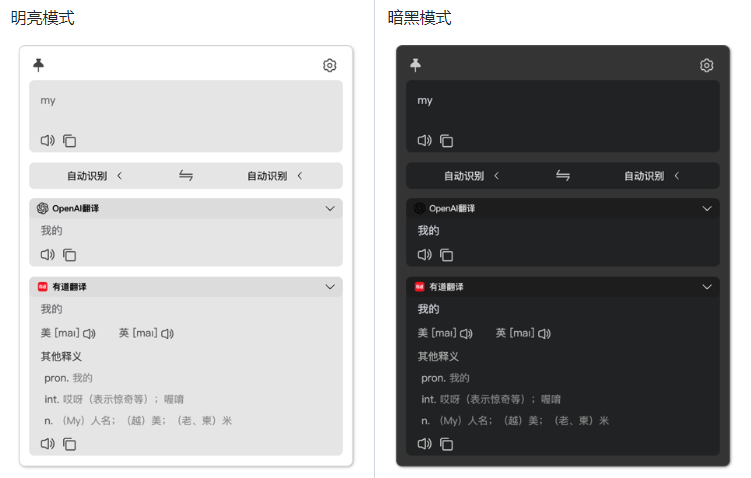Pin the dark mode translator window

(415, 65)
